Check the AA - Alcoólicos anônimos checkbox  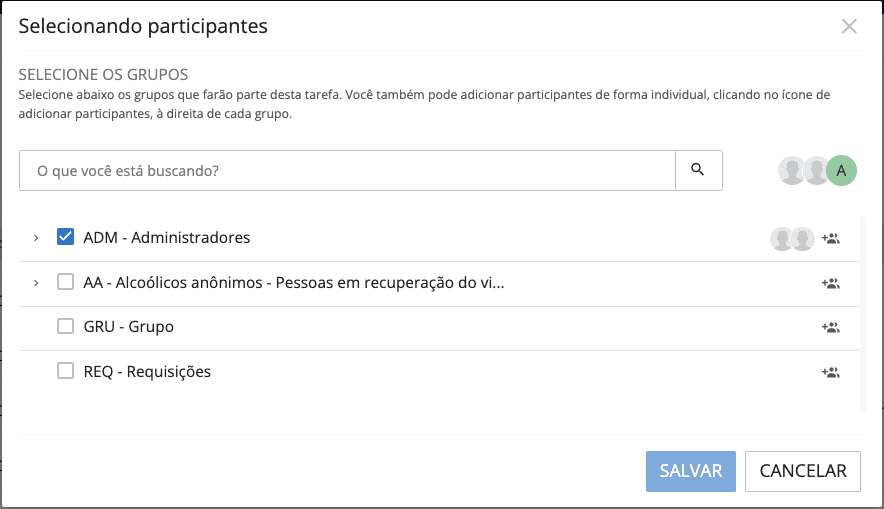pos(66,282)
